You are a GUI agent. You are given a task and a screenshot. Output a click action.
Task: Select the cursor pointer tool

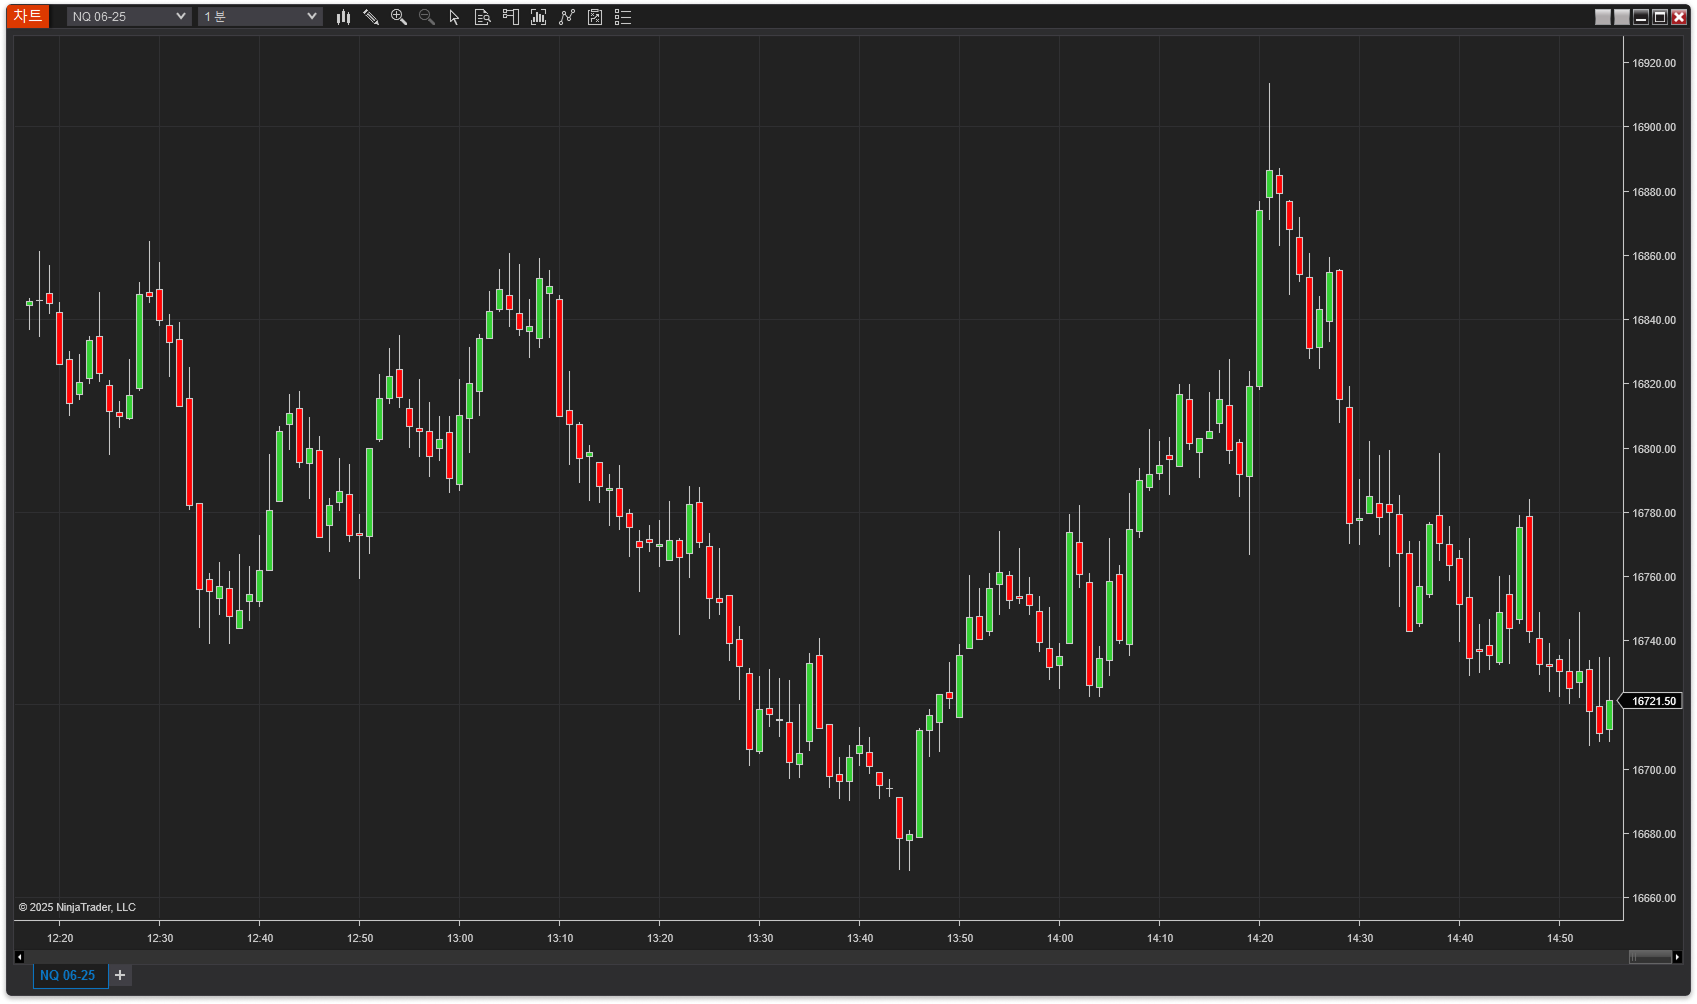tap(455, 17)
